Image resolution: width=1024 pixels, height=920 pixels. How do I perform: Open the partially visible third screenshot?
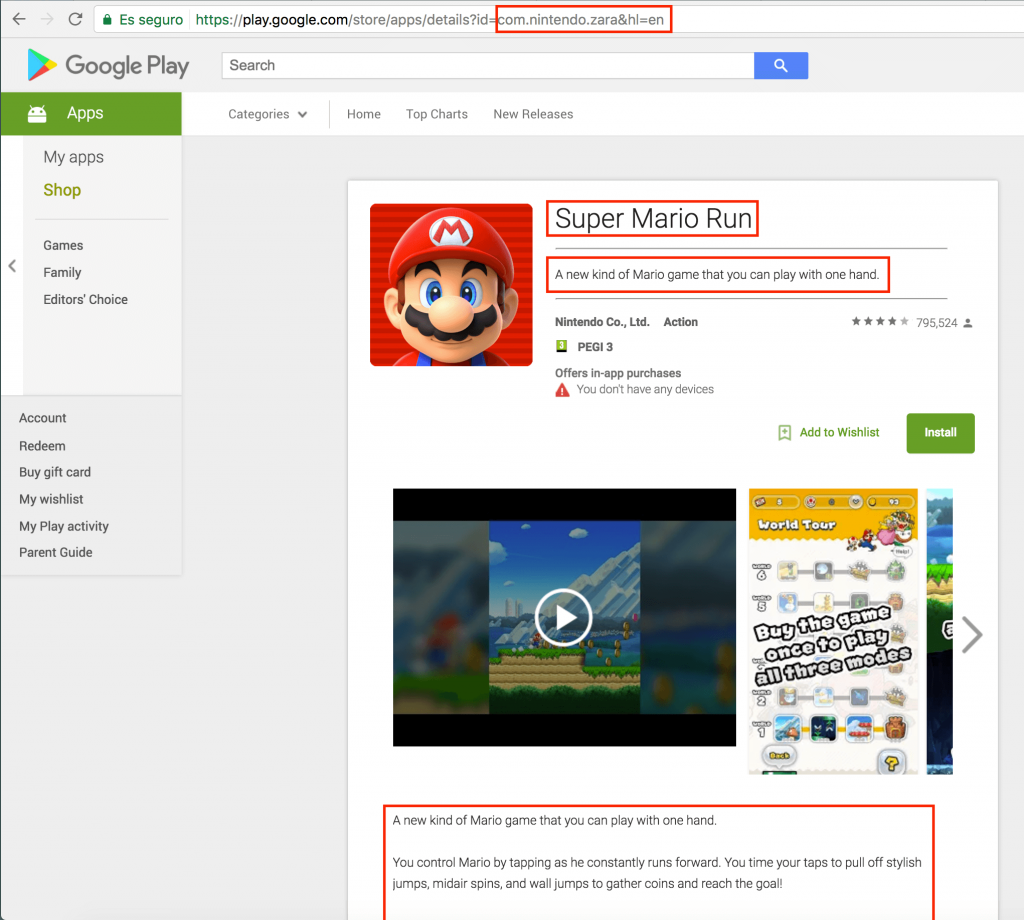click(x=940, y=631)
